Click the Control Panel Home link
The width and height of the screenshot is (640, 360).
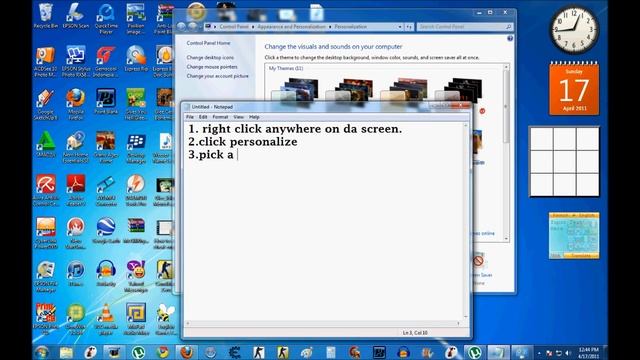click(x=208, y=43)
